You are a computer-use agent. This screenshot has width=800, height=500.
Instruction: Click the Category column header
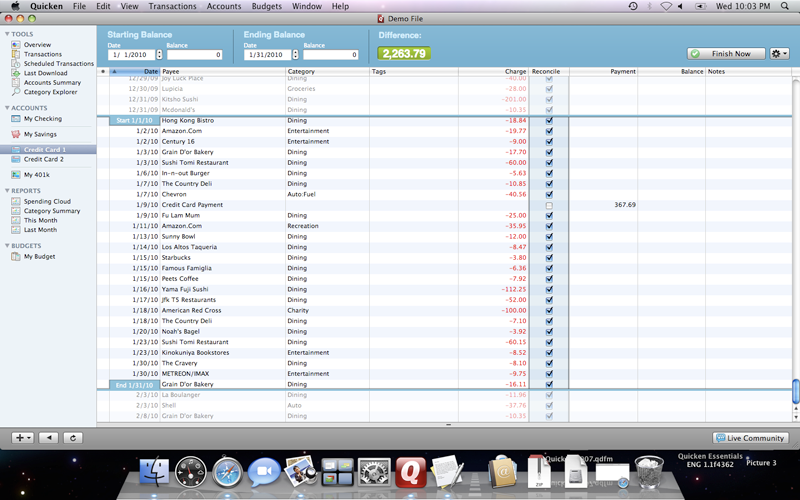(328, 71)
